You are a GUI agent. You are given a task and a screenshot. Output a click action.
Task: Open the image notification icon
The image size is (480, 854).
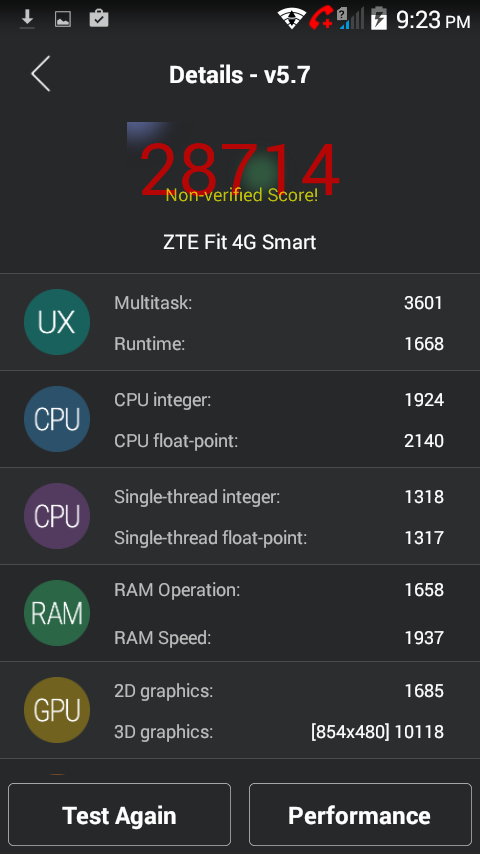pos(63,20)
